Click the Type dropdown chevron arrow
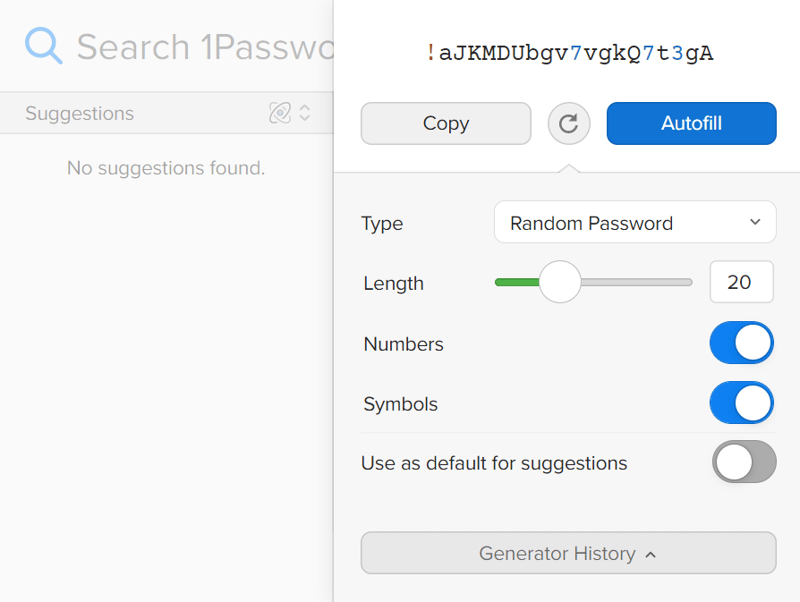 [x=755, y=222]
